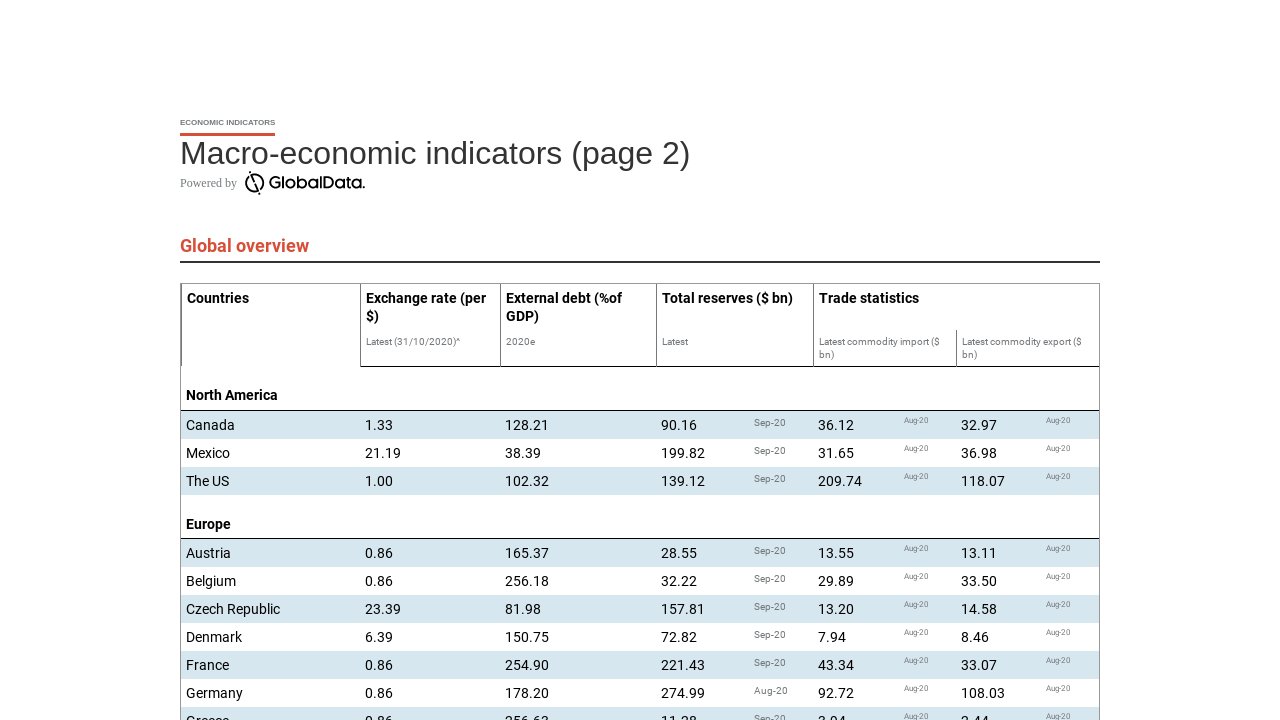The height and width of the screenshot is (720, 1280).
Task: Select the Countries column header
Action: pyautogui.click(x=217, y=298)
